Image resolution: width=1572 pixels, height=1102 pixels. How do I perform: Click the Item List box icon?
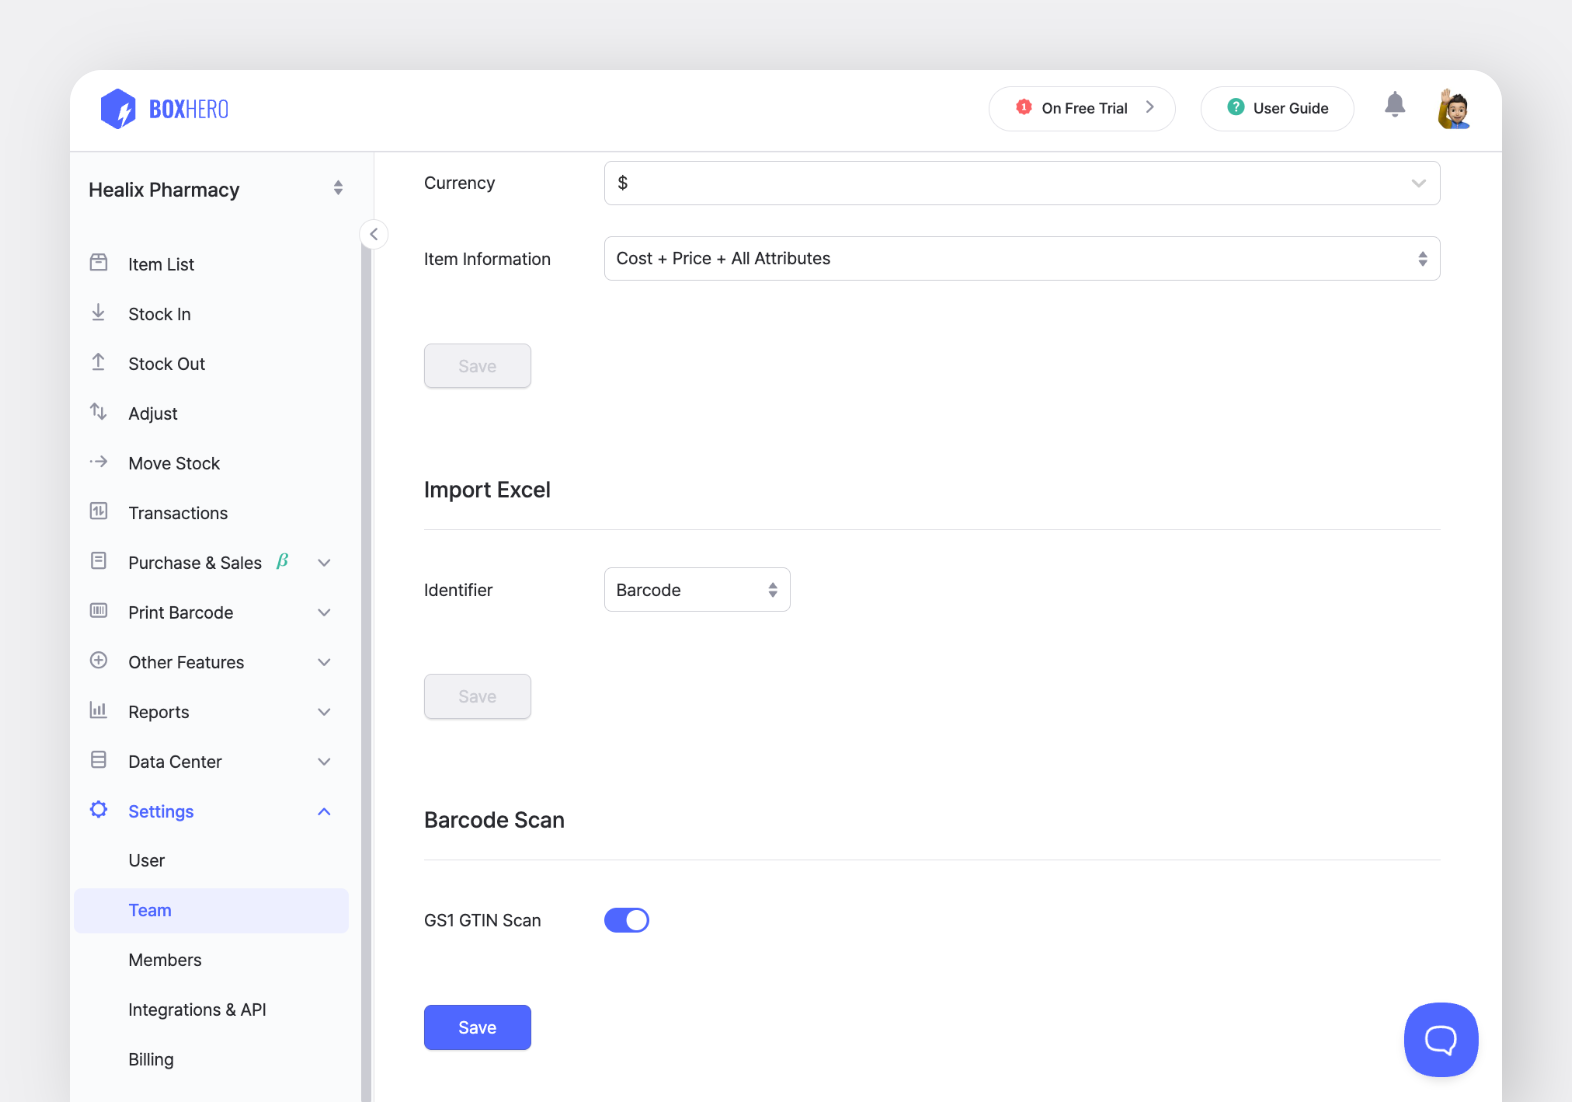[x=99, y=263]
